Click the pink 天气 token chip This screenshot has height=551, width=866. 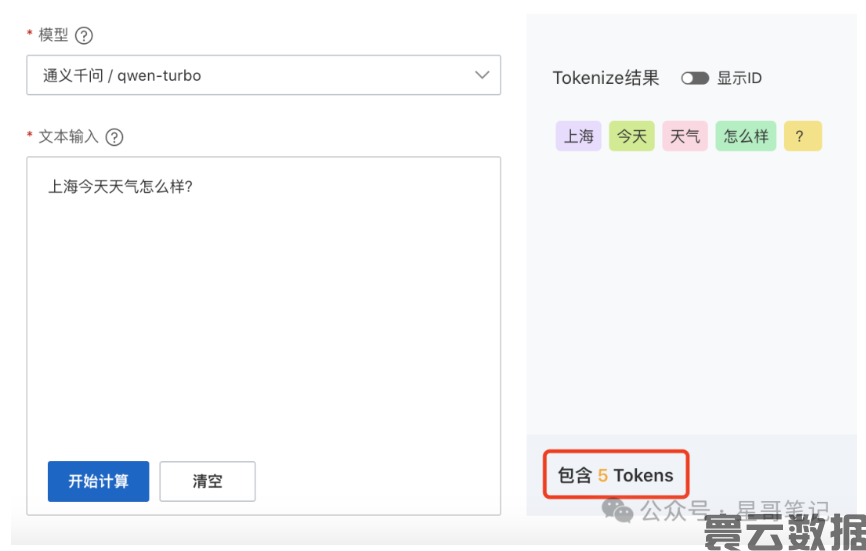[685, 136]
